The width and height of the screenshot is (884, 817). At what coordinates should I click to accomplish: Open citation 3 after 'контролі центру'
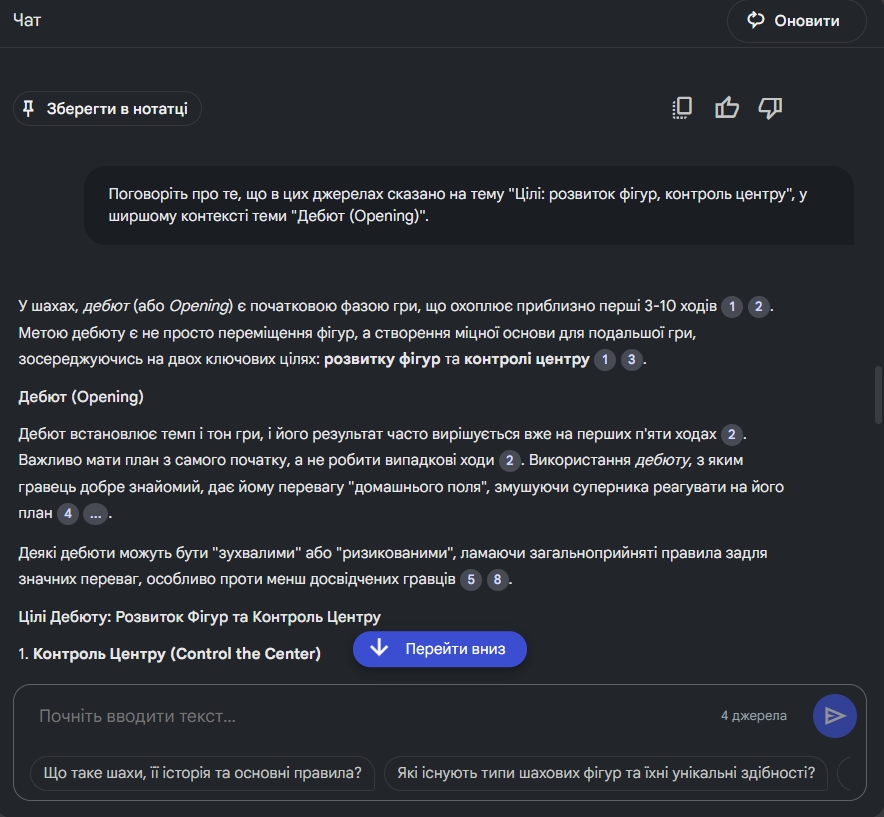[631, 360]
